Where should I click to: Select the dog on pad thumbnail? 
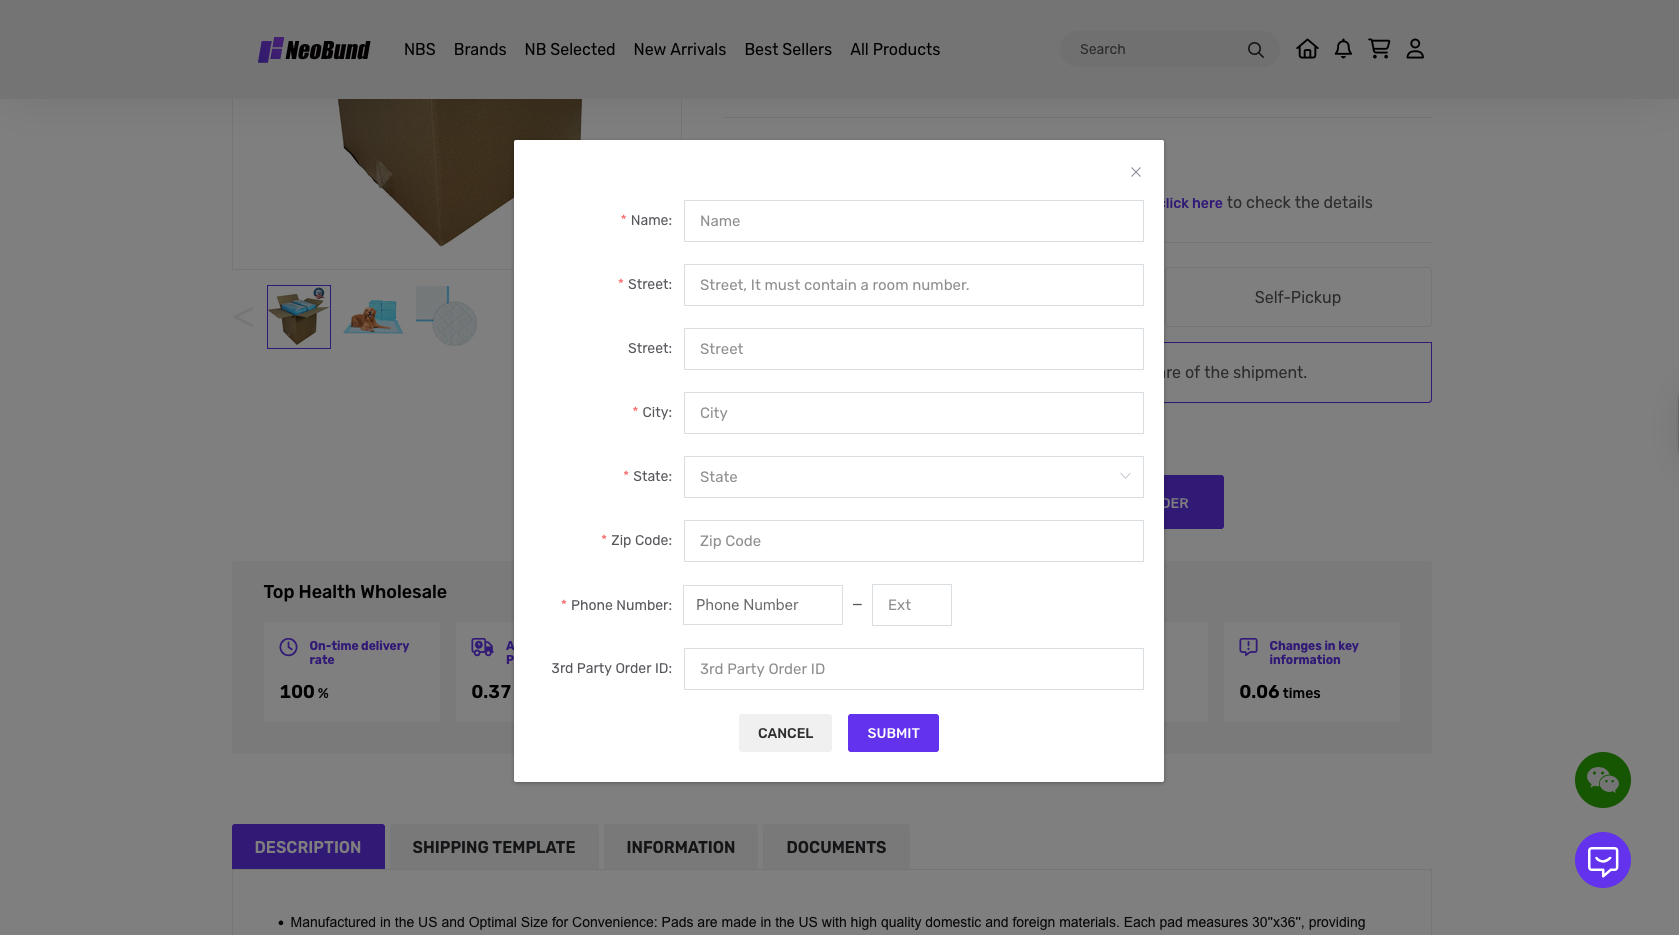point(373,317)
